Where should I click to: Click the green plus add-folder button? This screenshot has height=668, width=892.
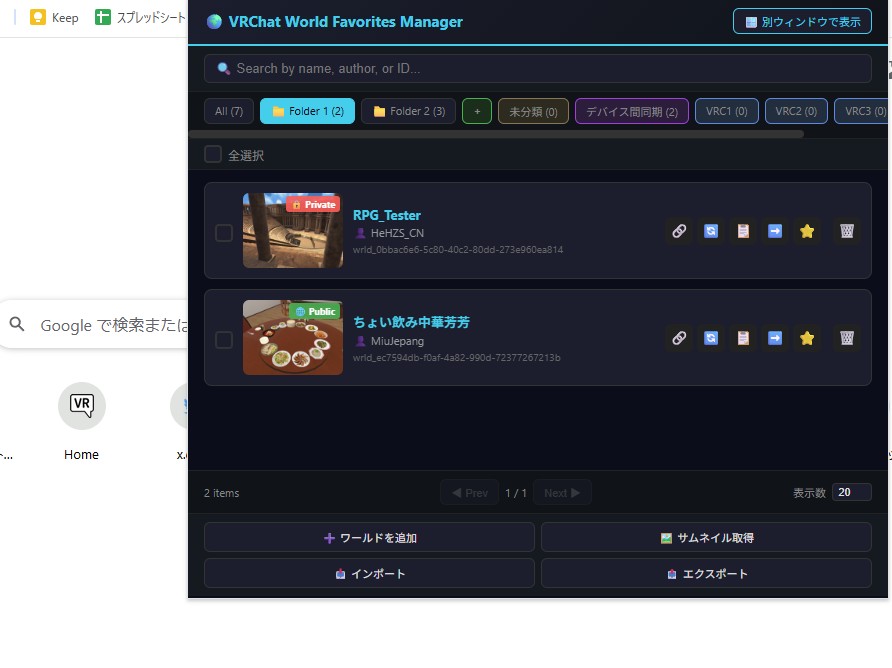click(477, 112)
